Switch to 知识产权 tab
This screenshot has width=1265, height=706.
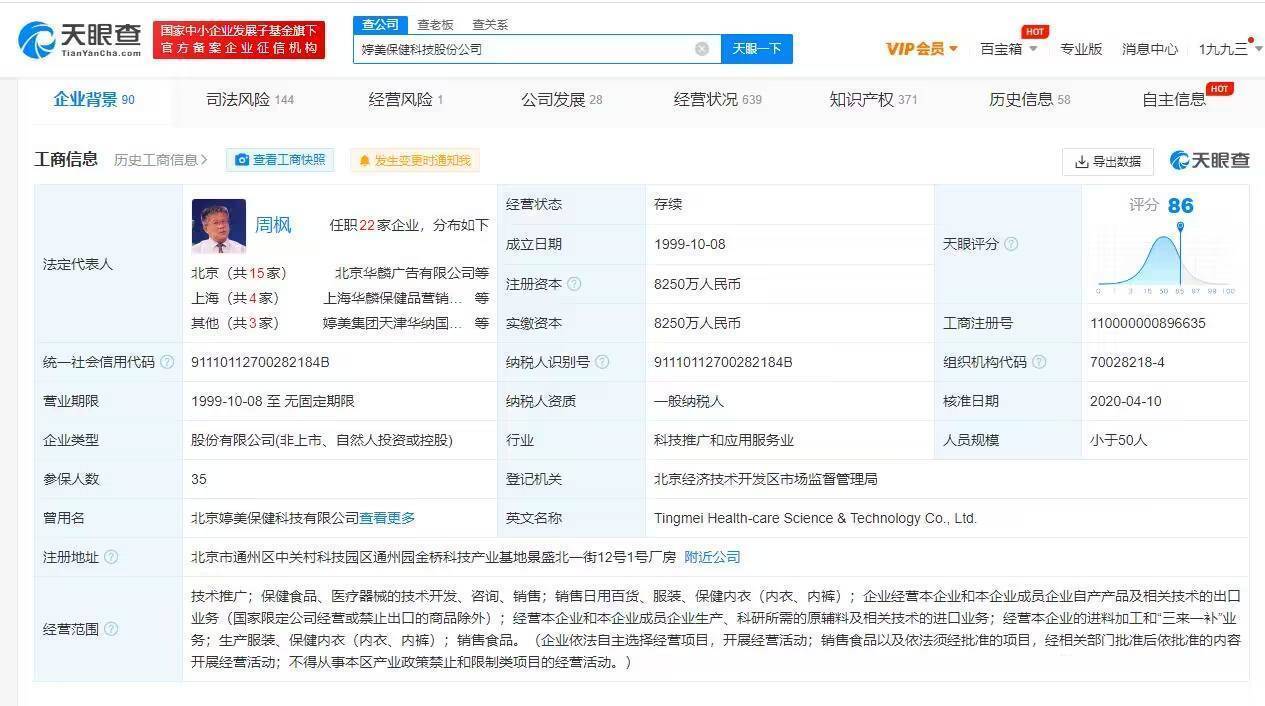point(873,99)
